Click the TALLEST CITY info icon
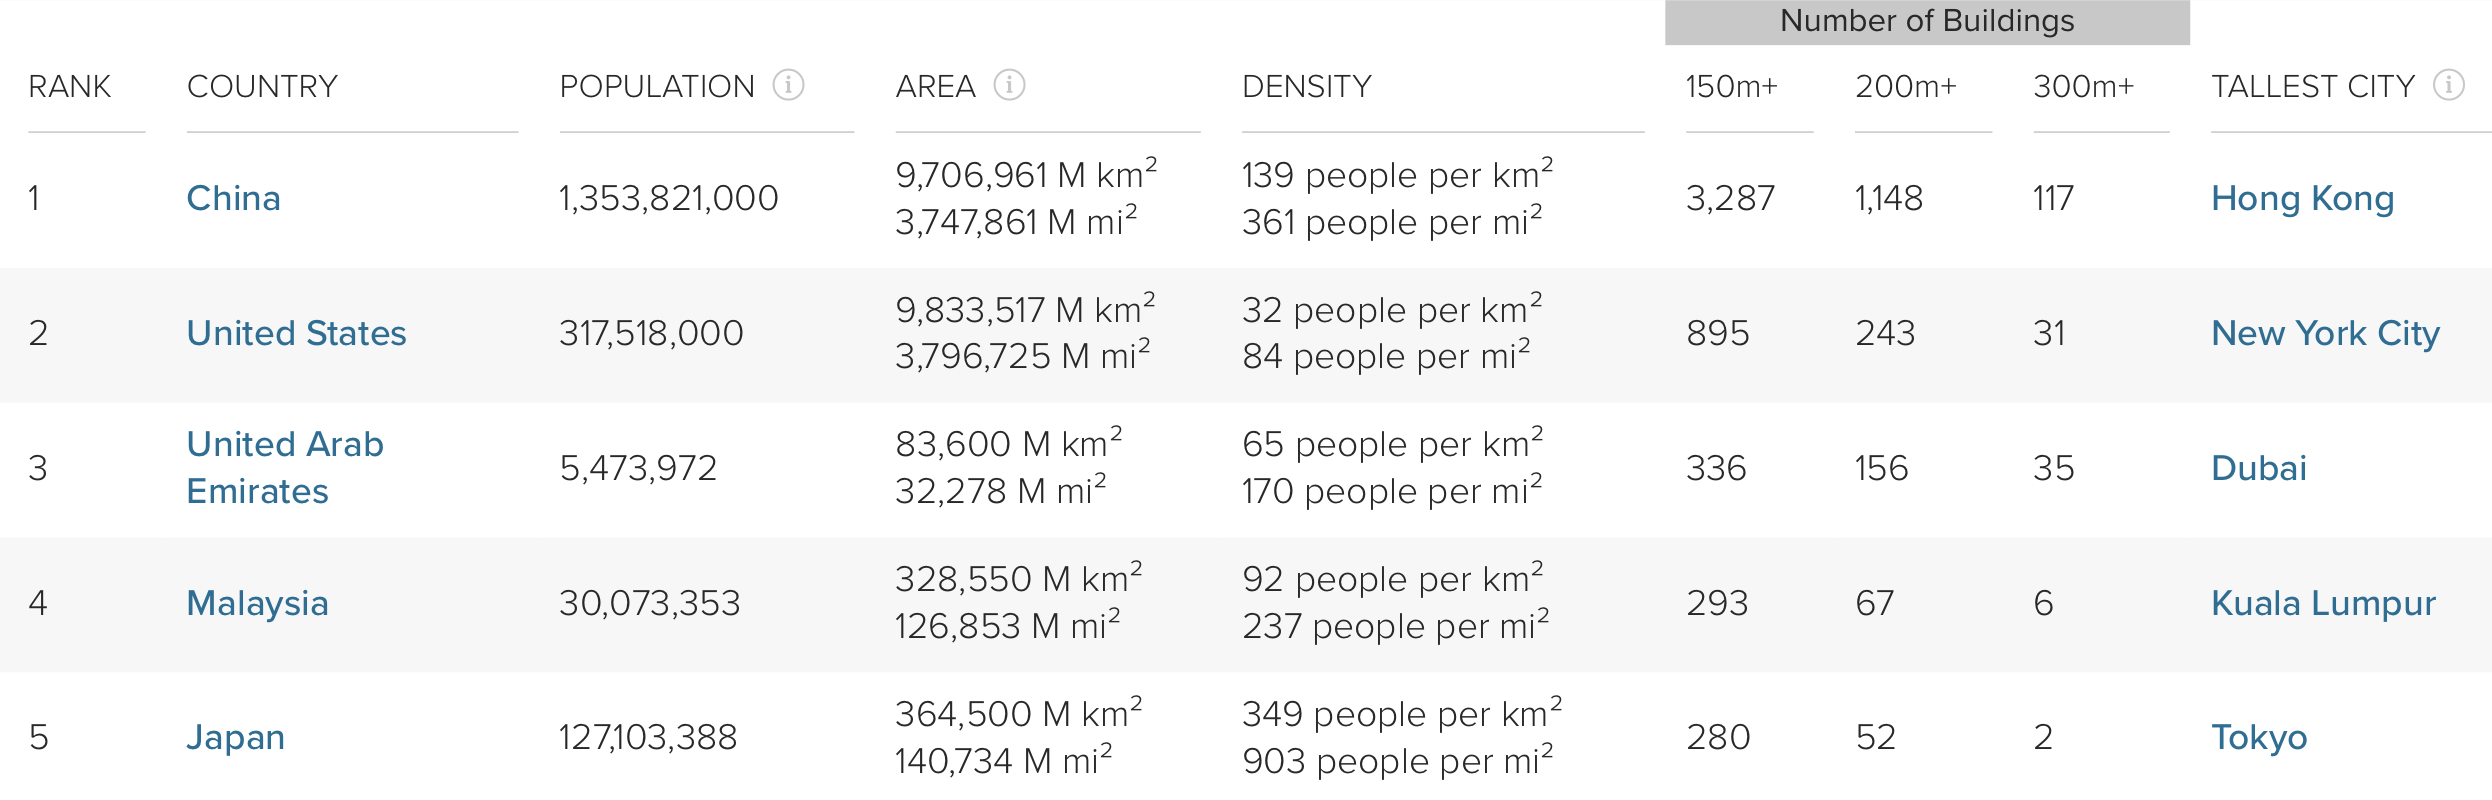2492x800 pixels. pos(2448,85)
